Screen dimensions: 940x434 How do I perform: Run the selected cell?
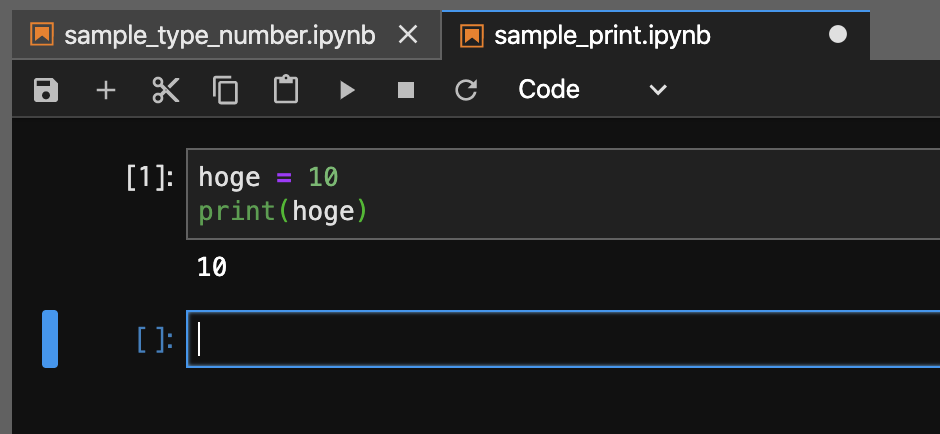coord(347,91)
